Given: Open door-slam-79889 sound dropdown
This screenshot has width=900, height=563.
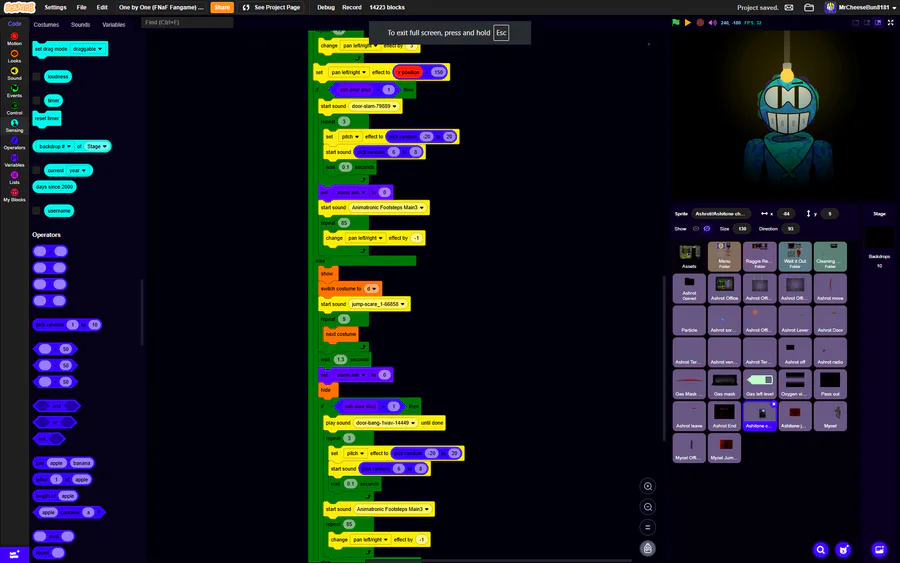Looking at the screenshot, I should [x=374, y=106].
